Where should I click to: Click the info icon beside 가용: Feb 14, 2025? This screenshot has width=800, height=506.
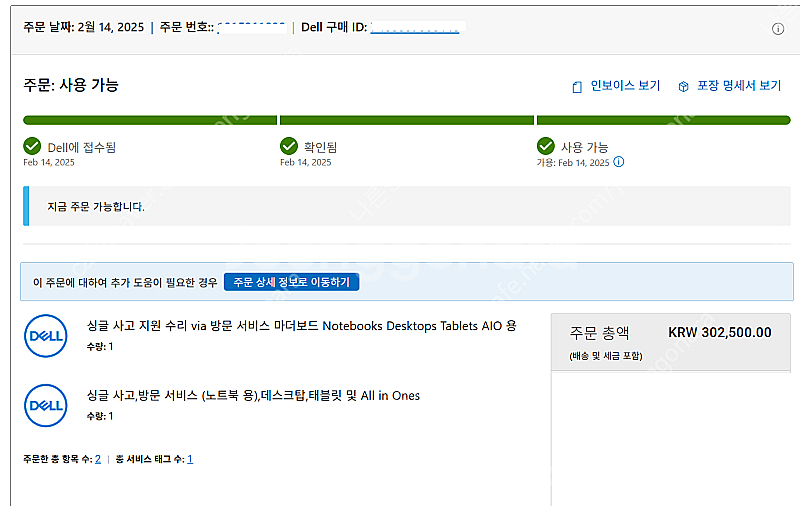tap(618, 162)
